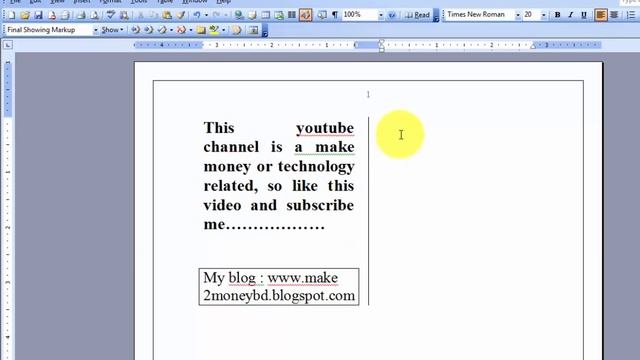The image size is (640, 360).
Task: Insert a new comment
Action: [x=201, y=30]
